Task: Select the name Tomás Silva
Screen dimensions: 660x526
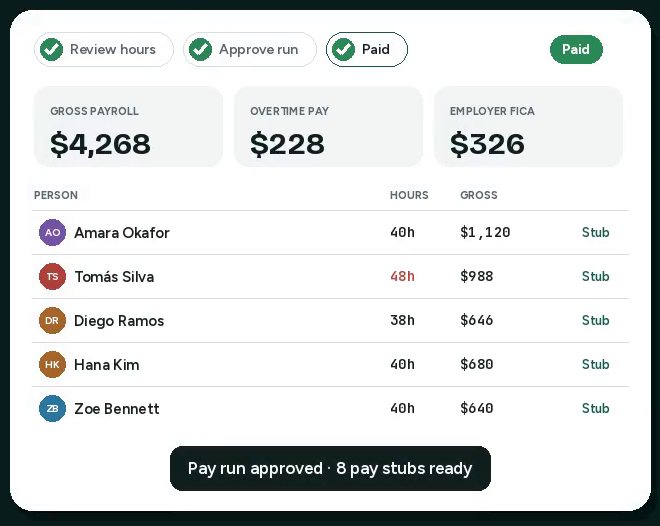Action: pyautogui.click(x=114, y=277)
